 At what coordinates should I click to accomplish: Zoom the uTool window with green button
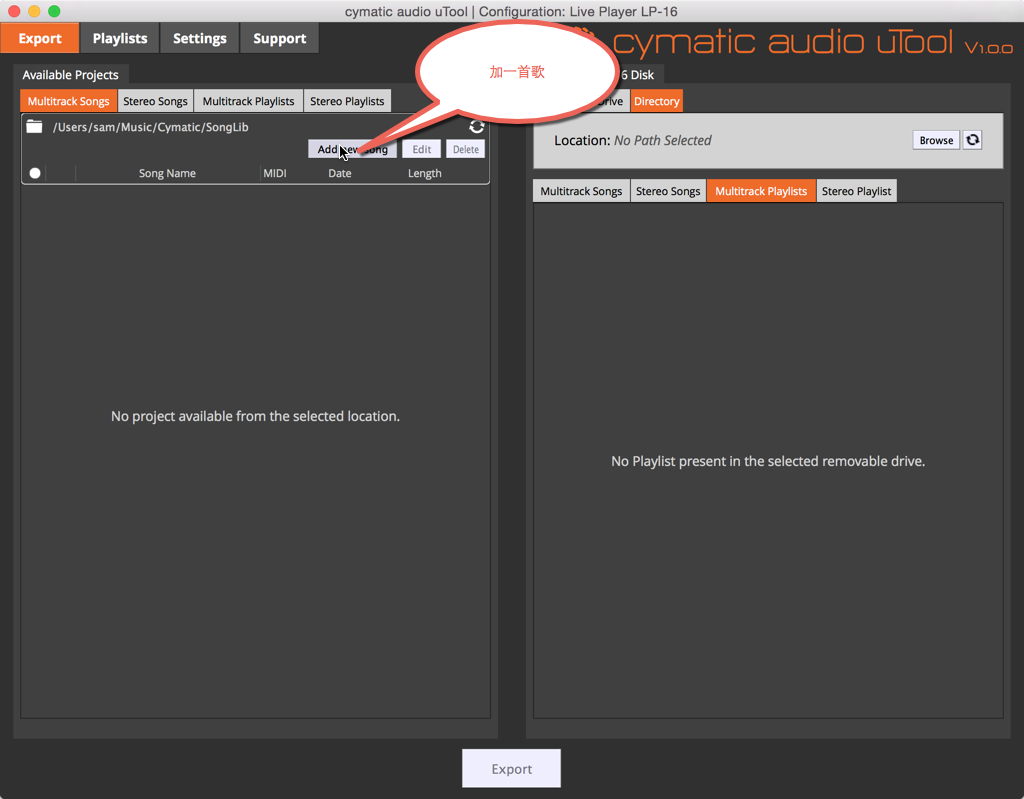click(x=54, y=11)
